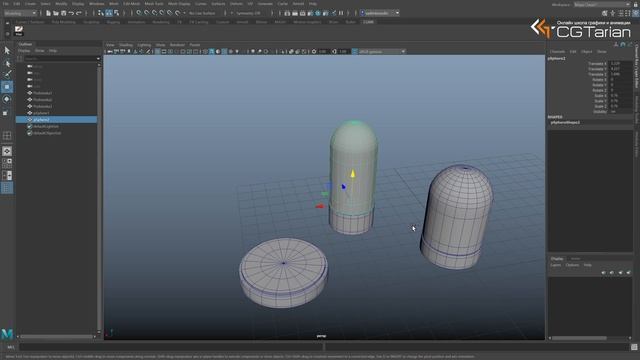This screenshot has width=640, height=360.
Task: Select by hierarchy mode icon
Action: click(101, 13)
